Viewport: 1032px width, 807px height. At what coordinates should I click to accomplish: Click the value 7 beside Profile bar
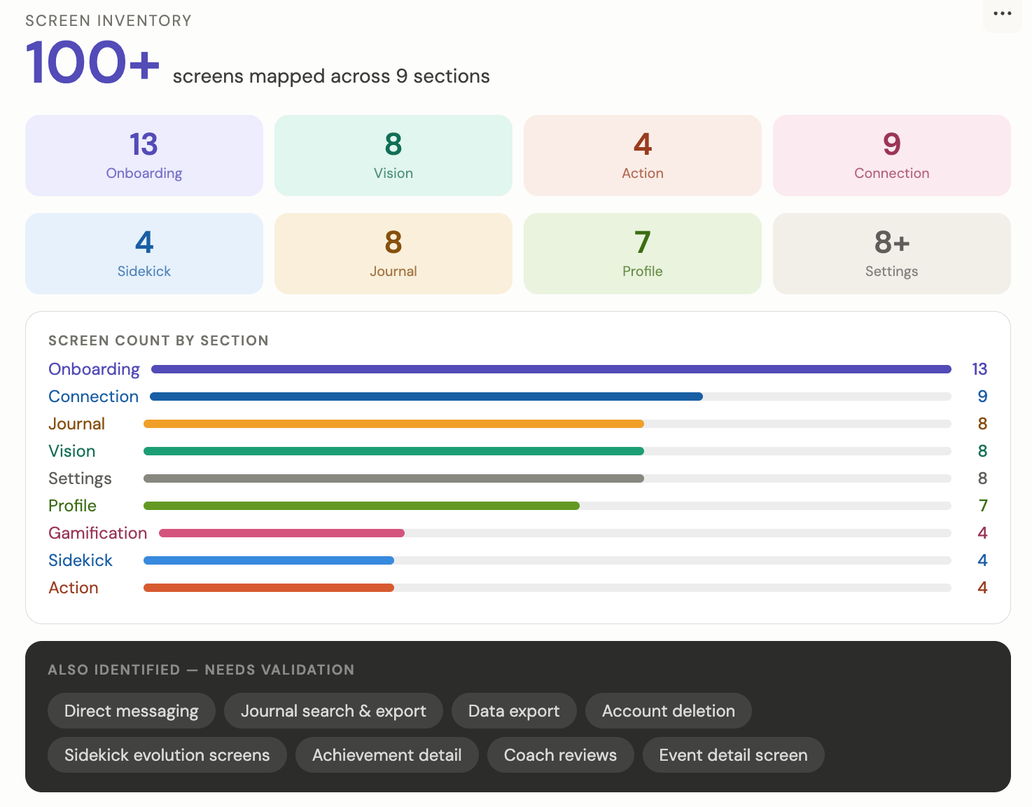(x=983, y=506)
